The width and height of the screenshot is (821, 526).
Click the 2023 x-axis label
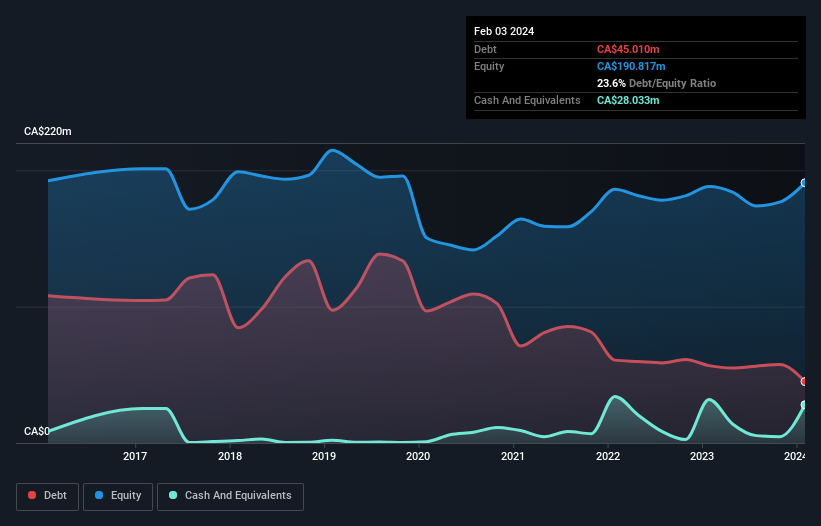coord(702,456)
